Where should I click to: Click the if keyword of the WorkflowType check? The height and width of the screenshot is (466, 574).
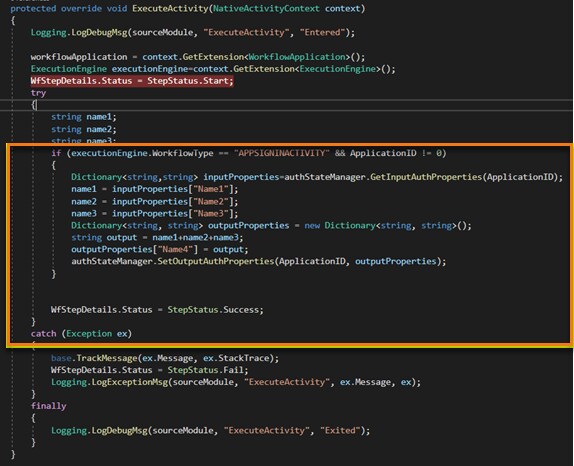point(56,153)
